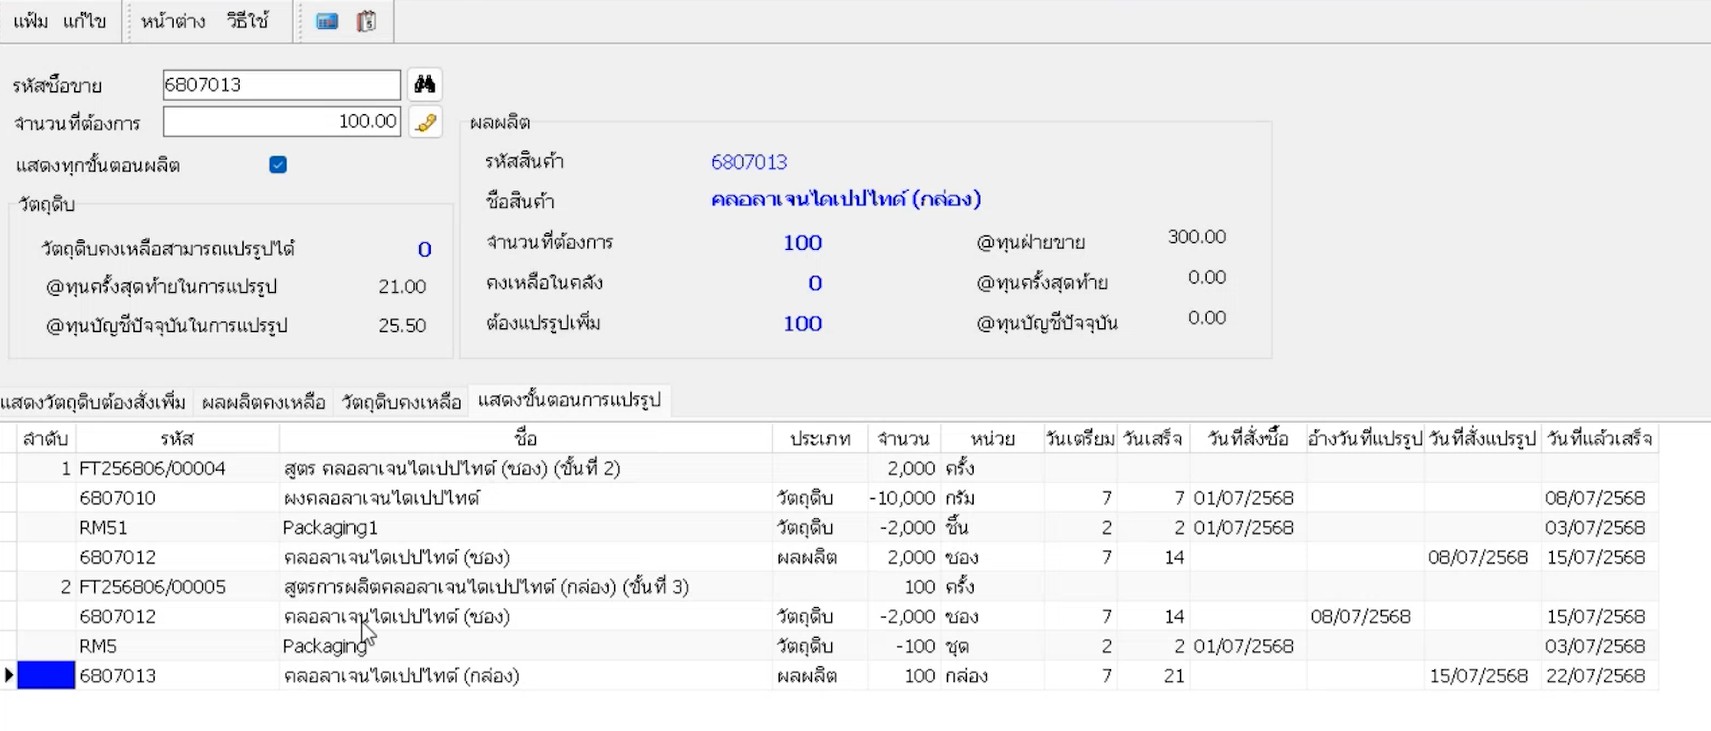Click the binoculars search icon beside รหัสซื้อขาย
Viewport: 1711px width, 731px height.
[425, 85]
